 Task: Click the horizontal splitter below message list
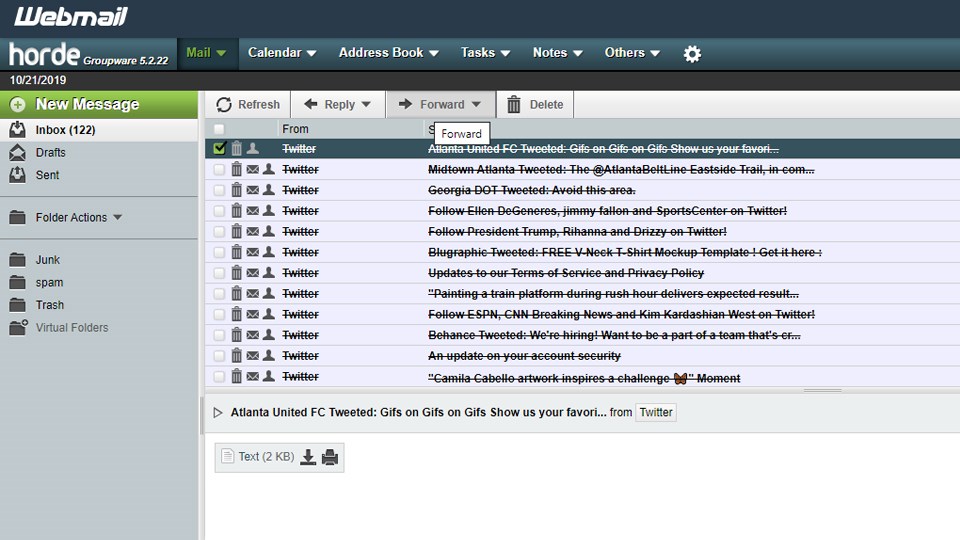click(822, 390)
